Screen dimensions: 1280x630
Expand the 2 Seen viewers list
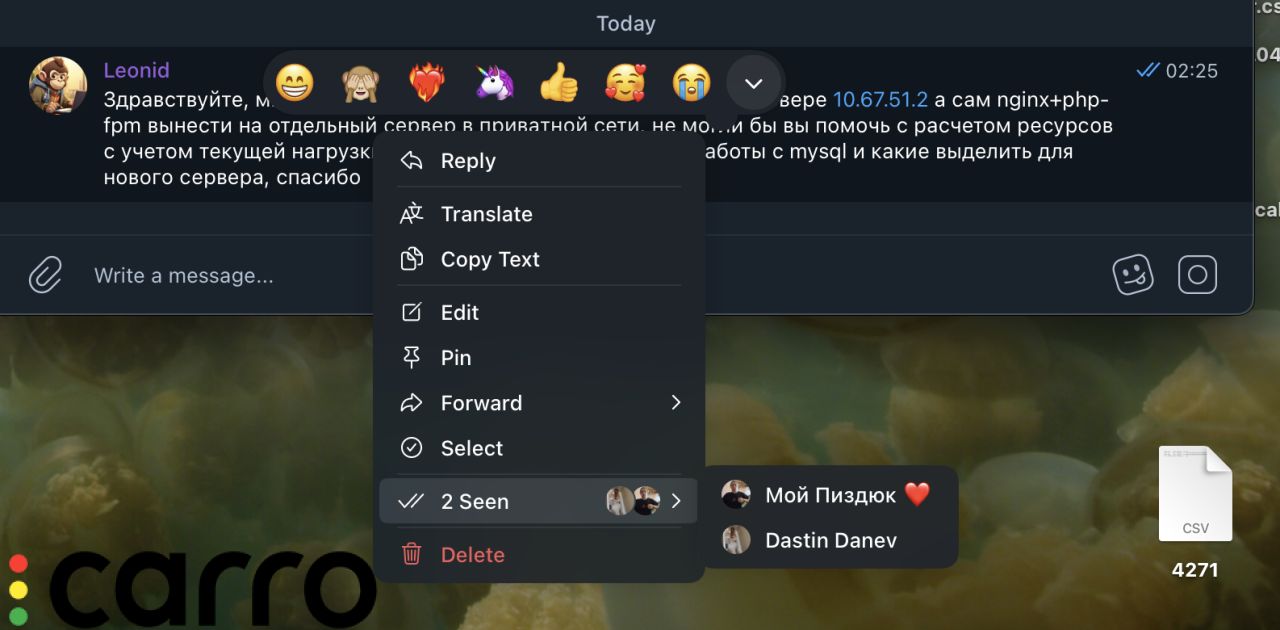pos(538,501)
